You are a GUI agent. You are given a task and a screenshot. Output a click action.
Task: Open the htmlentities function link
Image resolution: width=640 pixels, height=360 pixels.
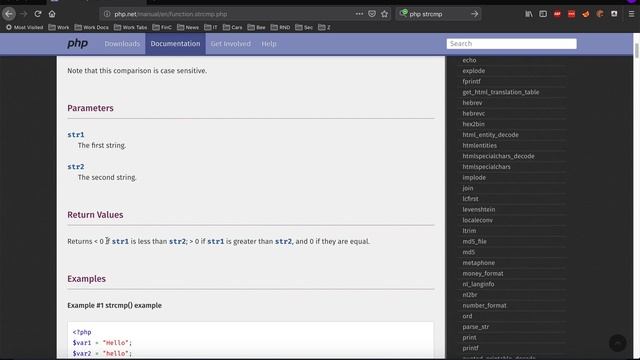tap(480, 145)
